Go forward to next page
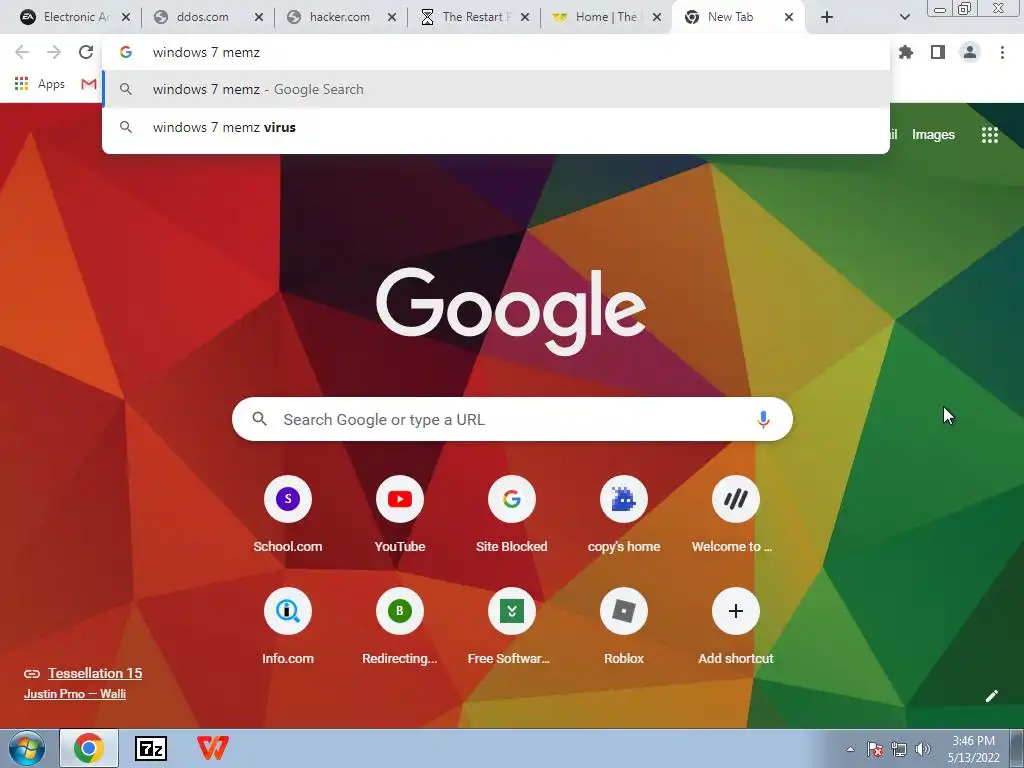The image size is (1024, 768). coord(54,52)
